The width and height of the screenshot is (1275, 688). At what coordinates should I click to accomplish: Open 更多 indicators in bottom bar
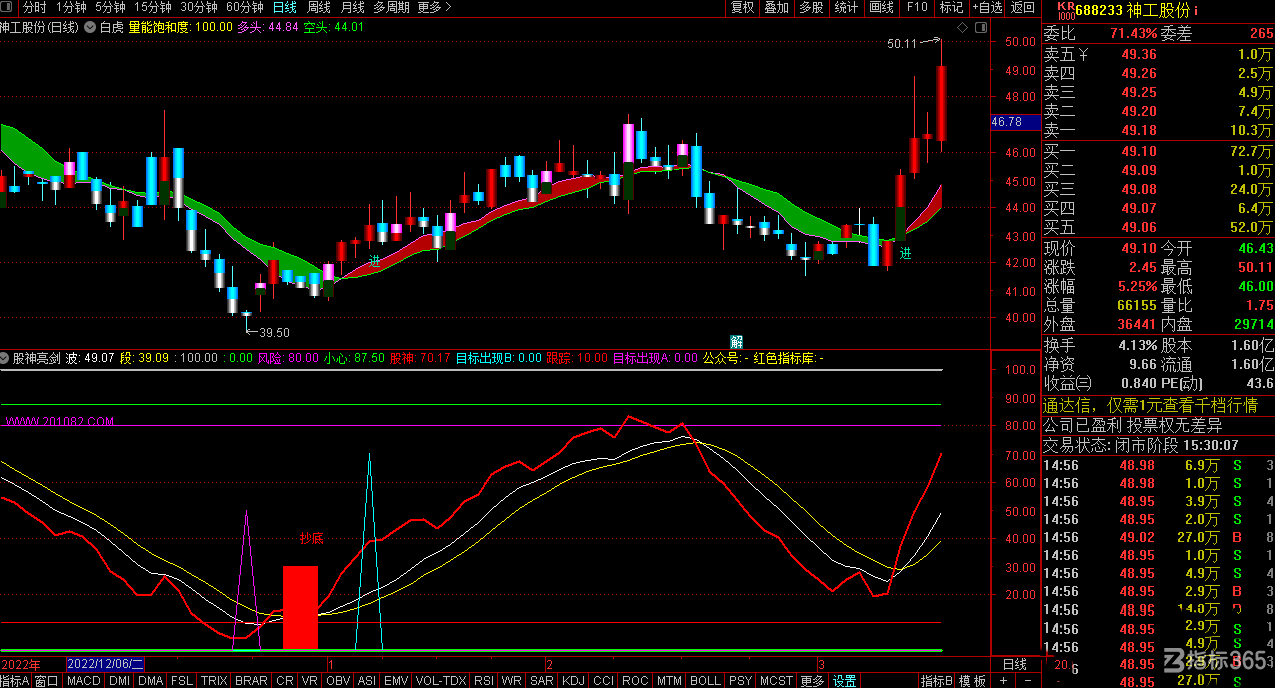tap(813, 681)
